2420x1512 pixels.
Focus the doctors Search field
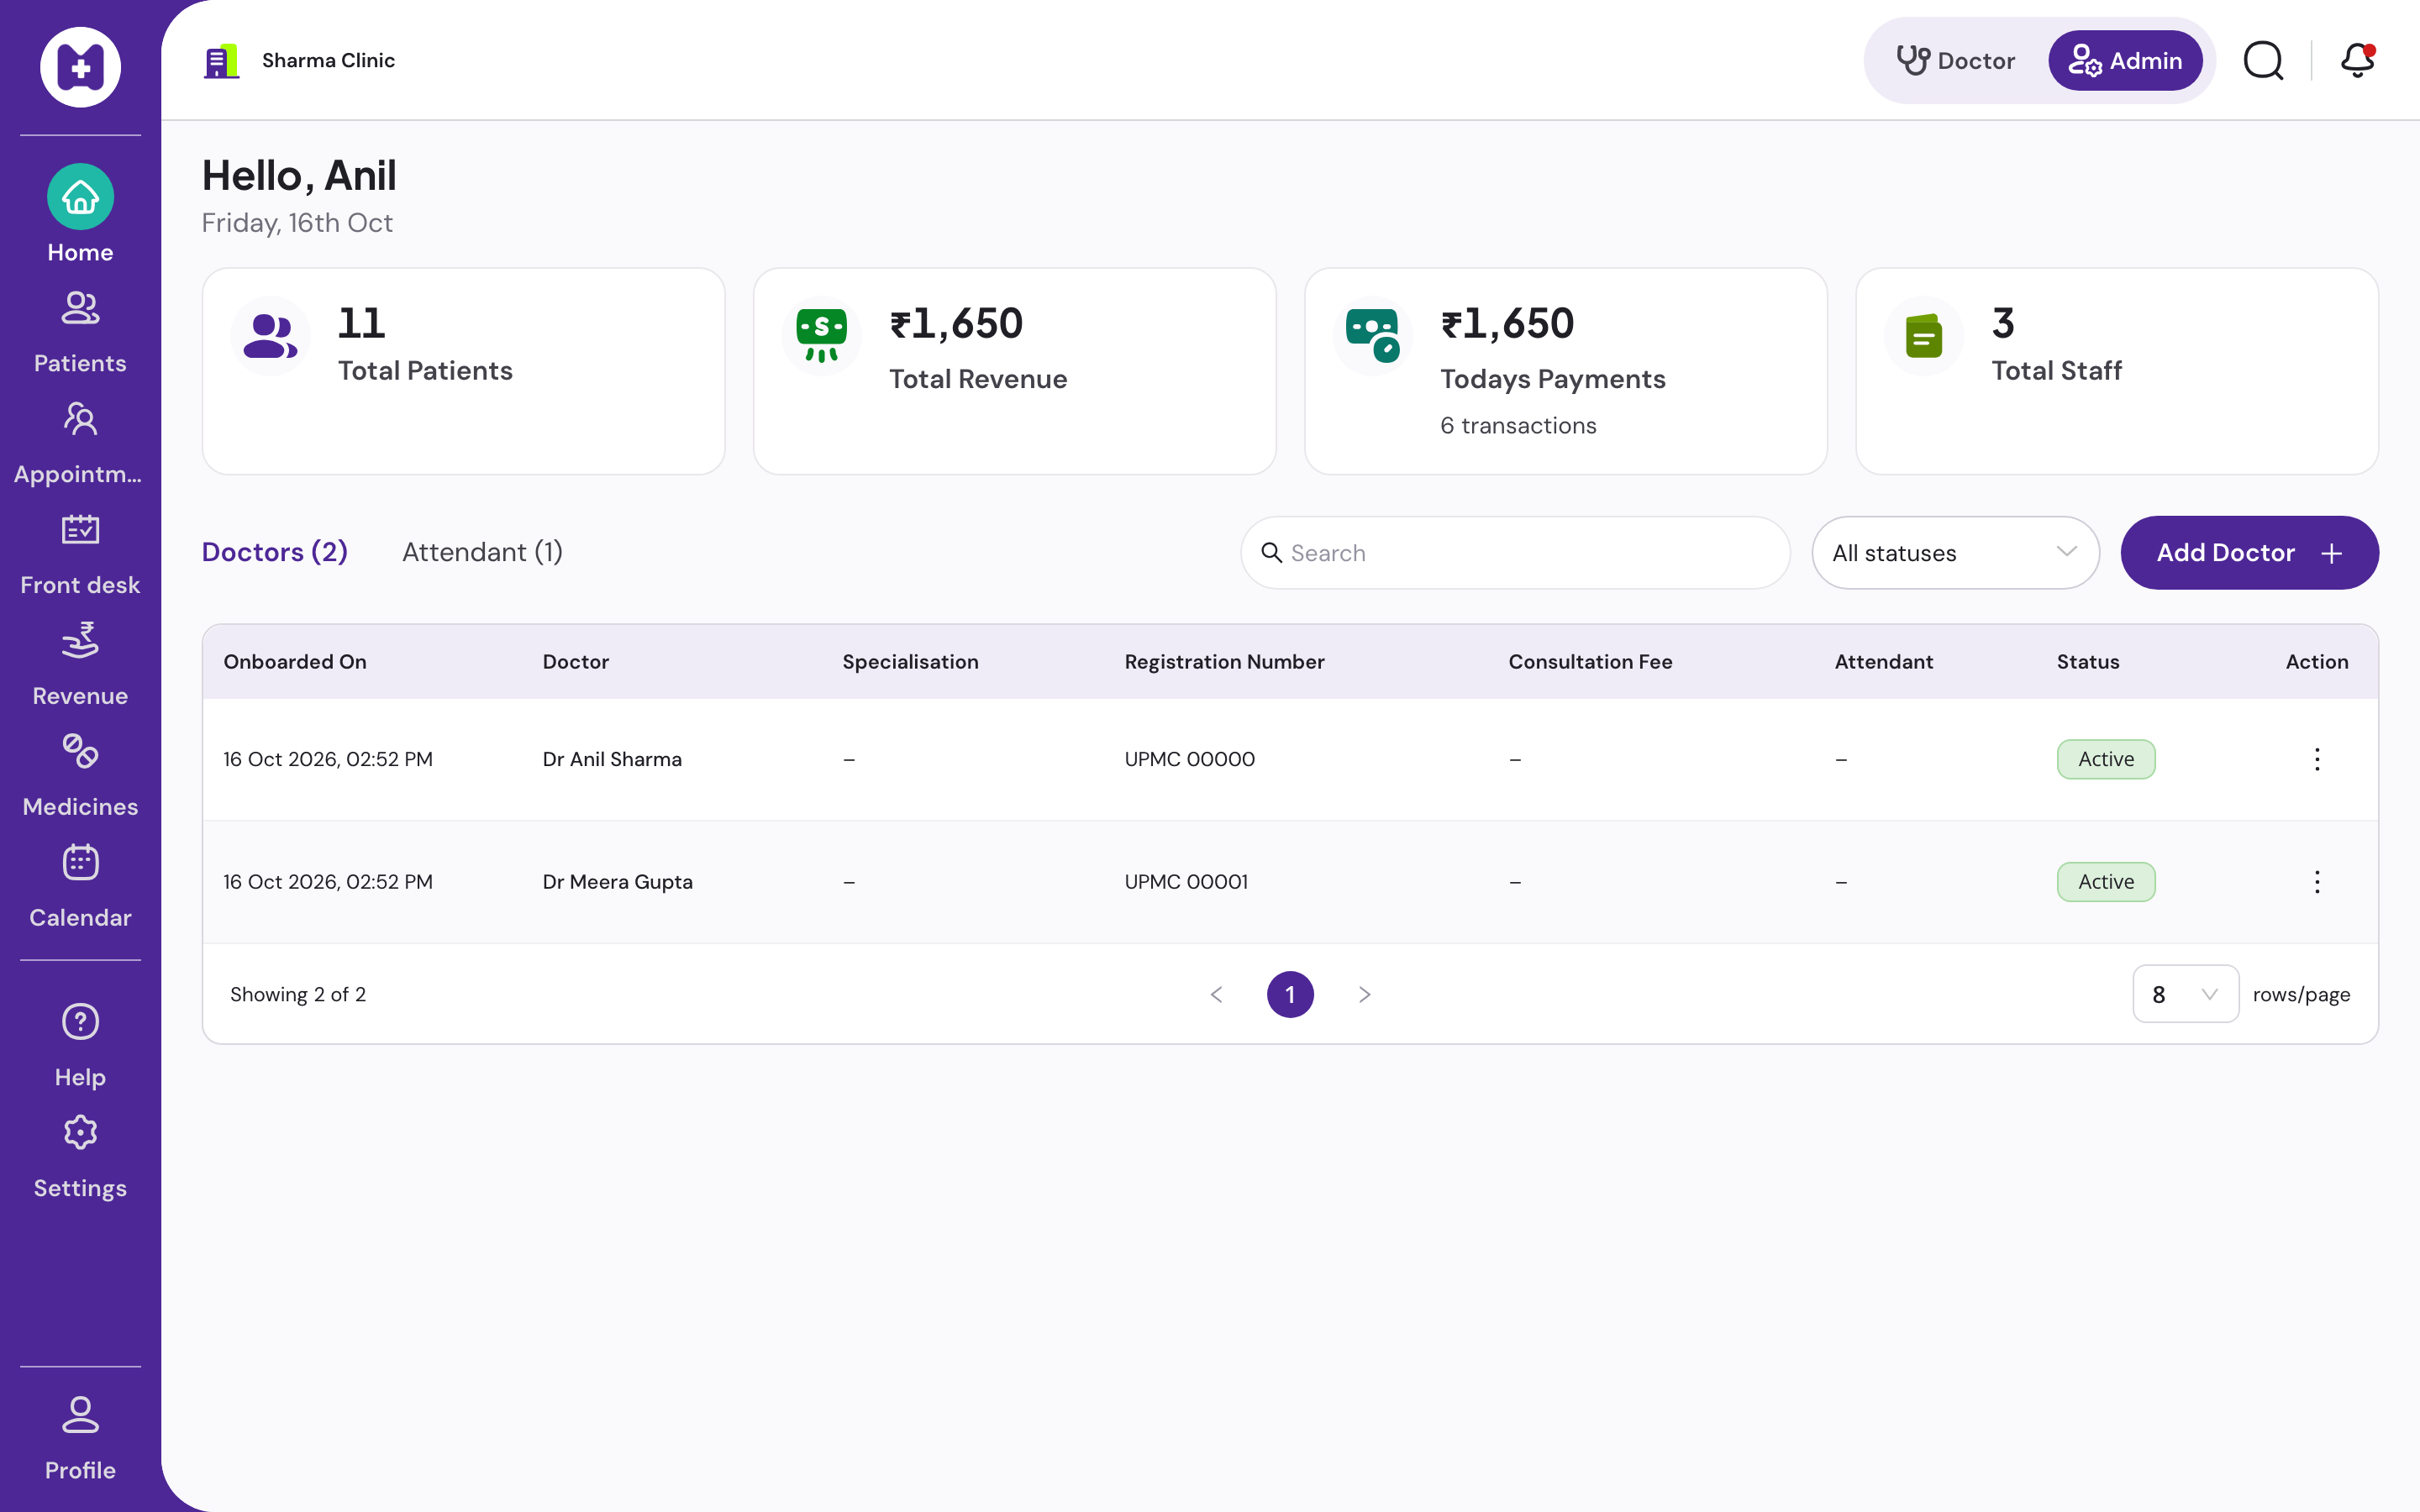(1515, 553)
